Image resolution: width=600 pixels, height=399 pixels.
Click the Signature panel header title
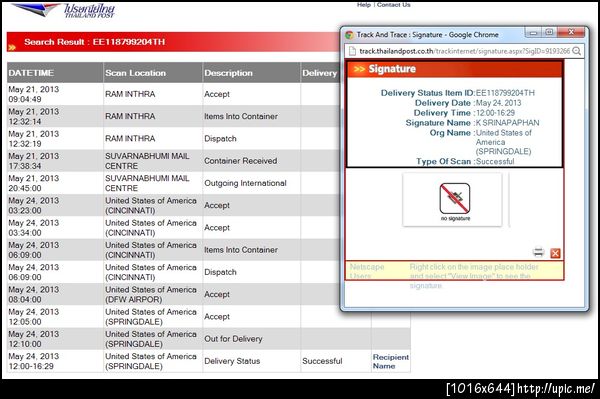pyautogui.click(x=392, y=69)
